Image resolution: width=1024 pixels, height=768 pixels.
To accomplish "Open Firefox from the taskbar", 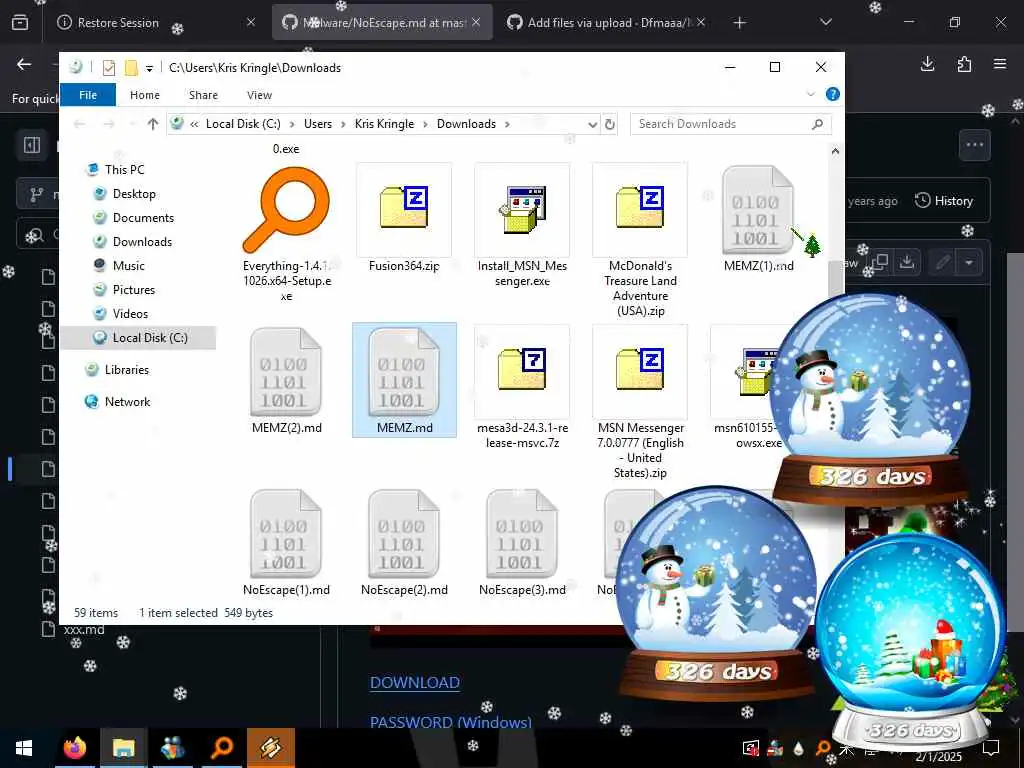I will tap(74, 747).
